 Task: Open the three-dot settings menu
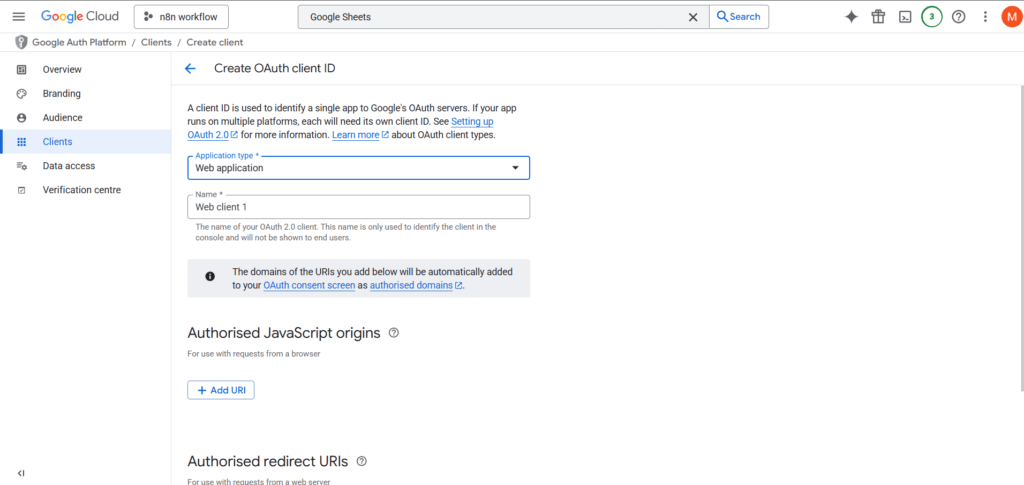(985, 16)
